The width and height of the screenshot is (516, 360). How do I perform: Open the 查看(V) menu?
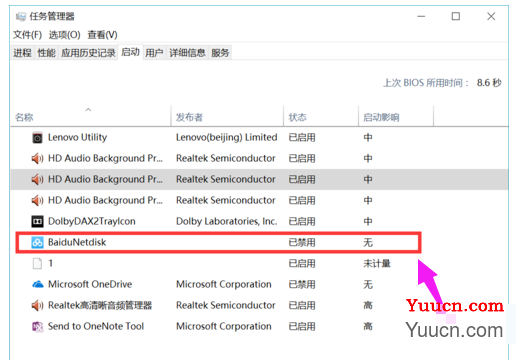(102, 35)
